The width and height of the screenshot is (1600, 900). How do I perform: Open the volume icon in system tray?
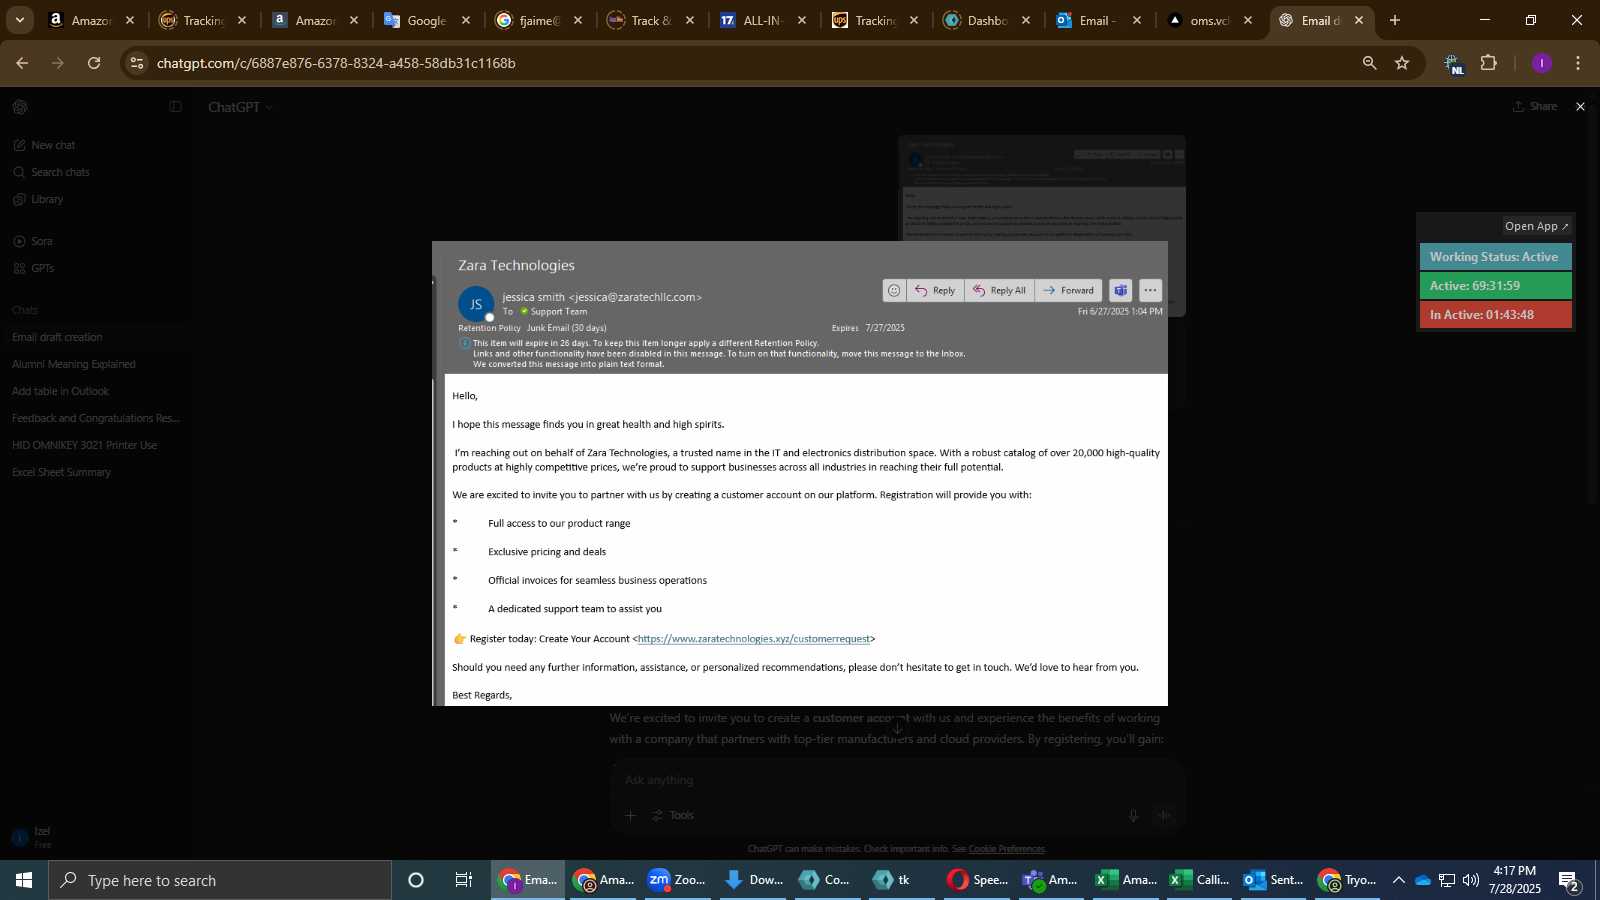pyautogui.click(x=1471, y=880)
